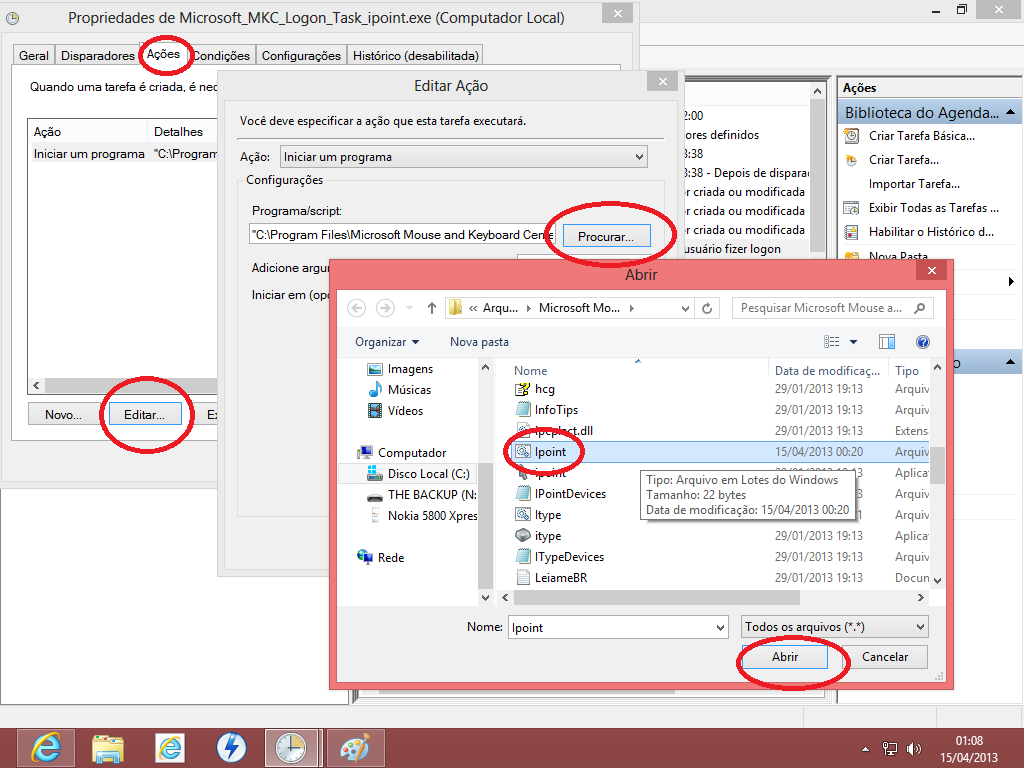Go up one folder level in Abrir dialog
1024x768 pixels.
(432, 308)
